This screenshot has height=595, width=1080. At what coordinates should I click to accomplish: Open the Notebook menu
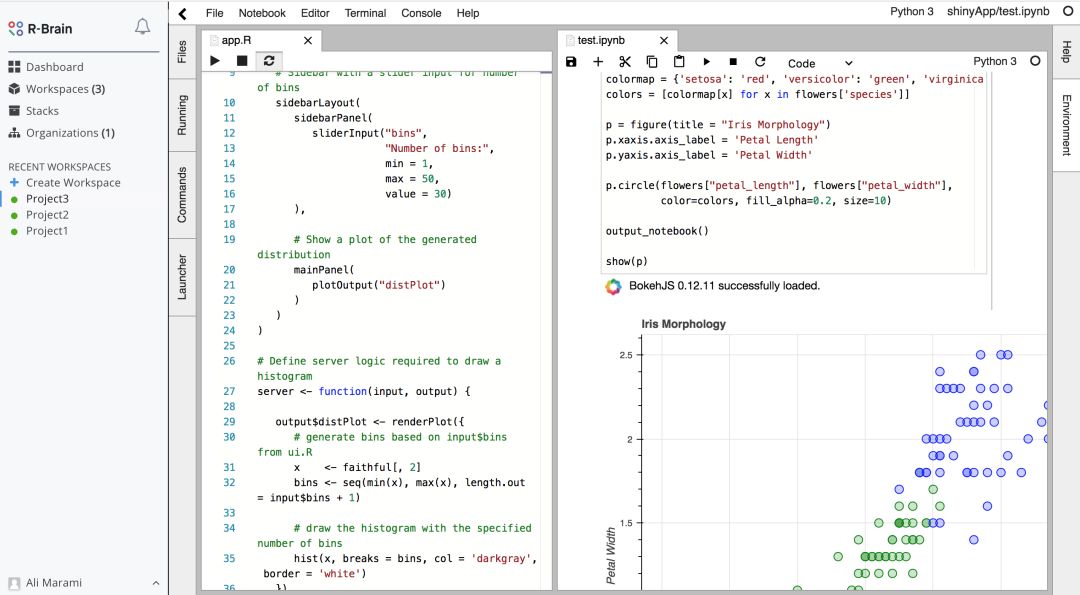(x=262, y=13)
